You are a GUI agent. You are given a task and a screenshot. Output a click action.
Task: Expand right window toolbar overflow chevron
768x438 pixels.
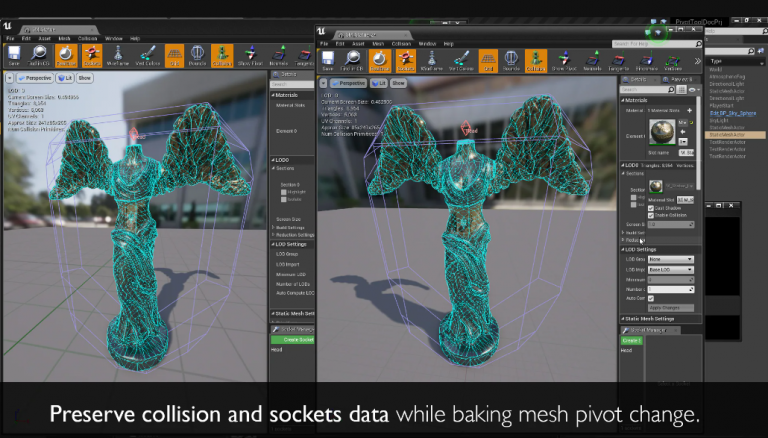[x=697, y=61]
